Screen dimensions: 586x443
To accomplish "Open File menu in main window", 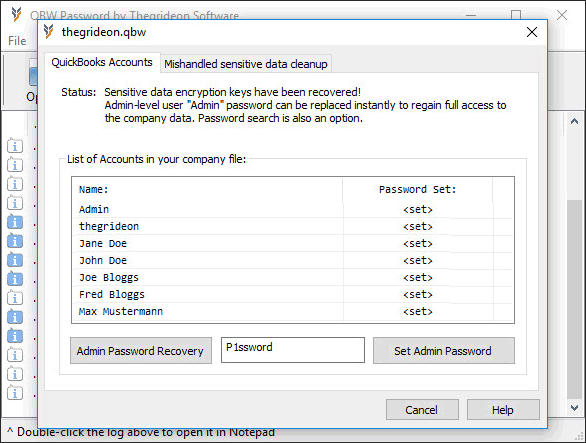I will [17, 41].
